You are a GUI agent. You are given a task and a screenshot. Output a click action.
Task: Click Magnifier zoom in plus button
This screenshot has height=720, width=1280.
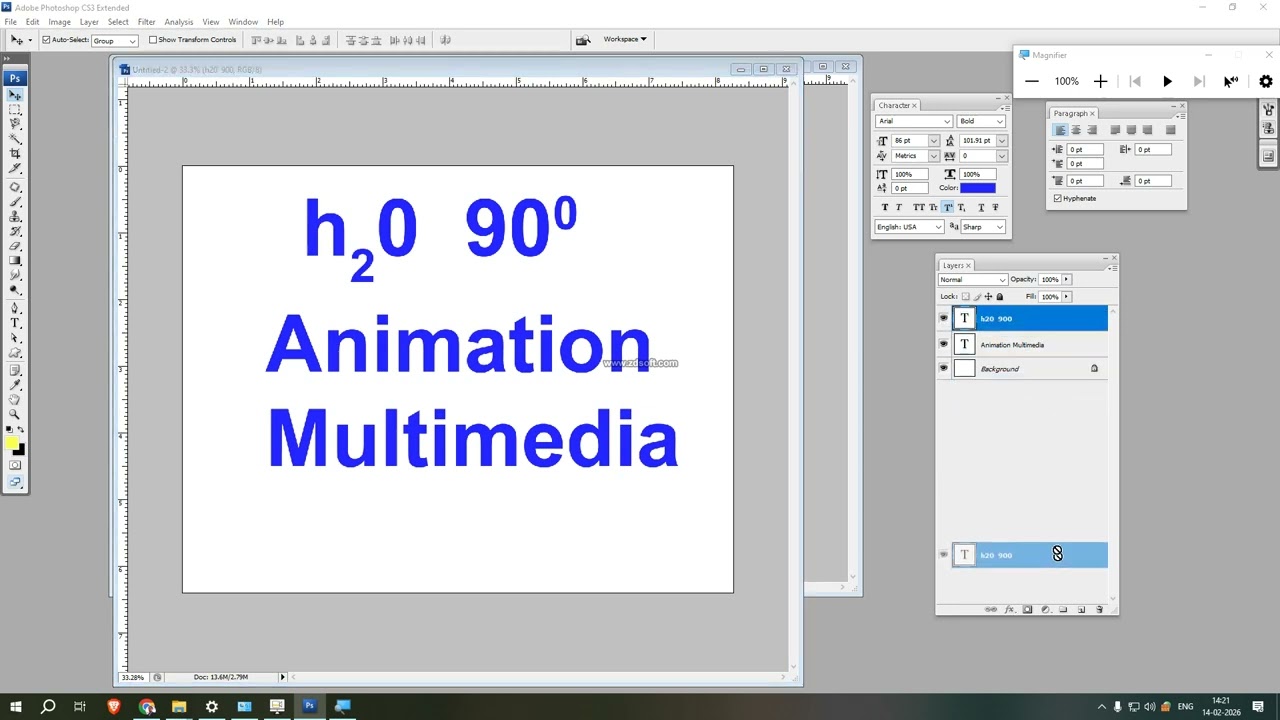(x=1100, y=81)
